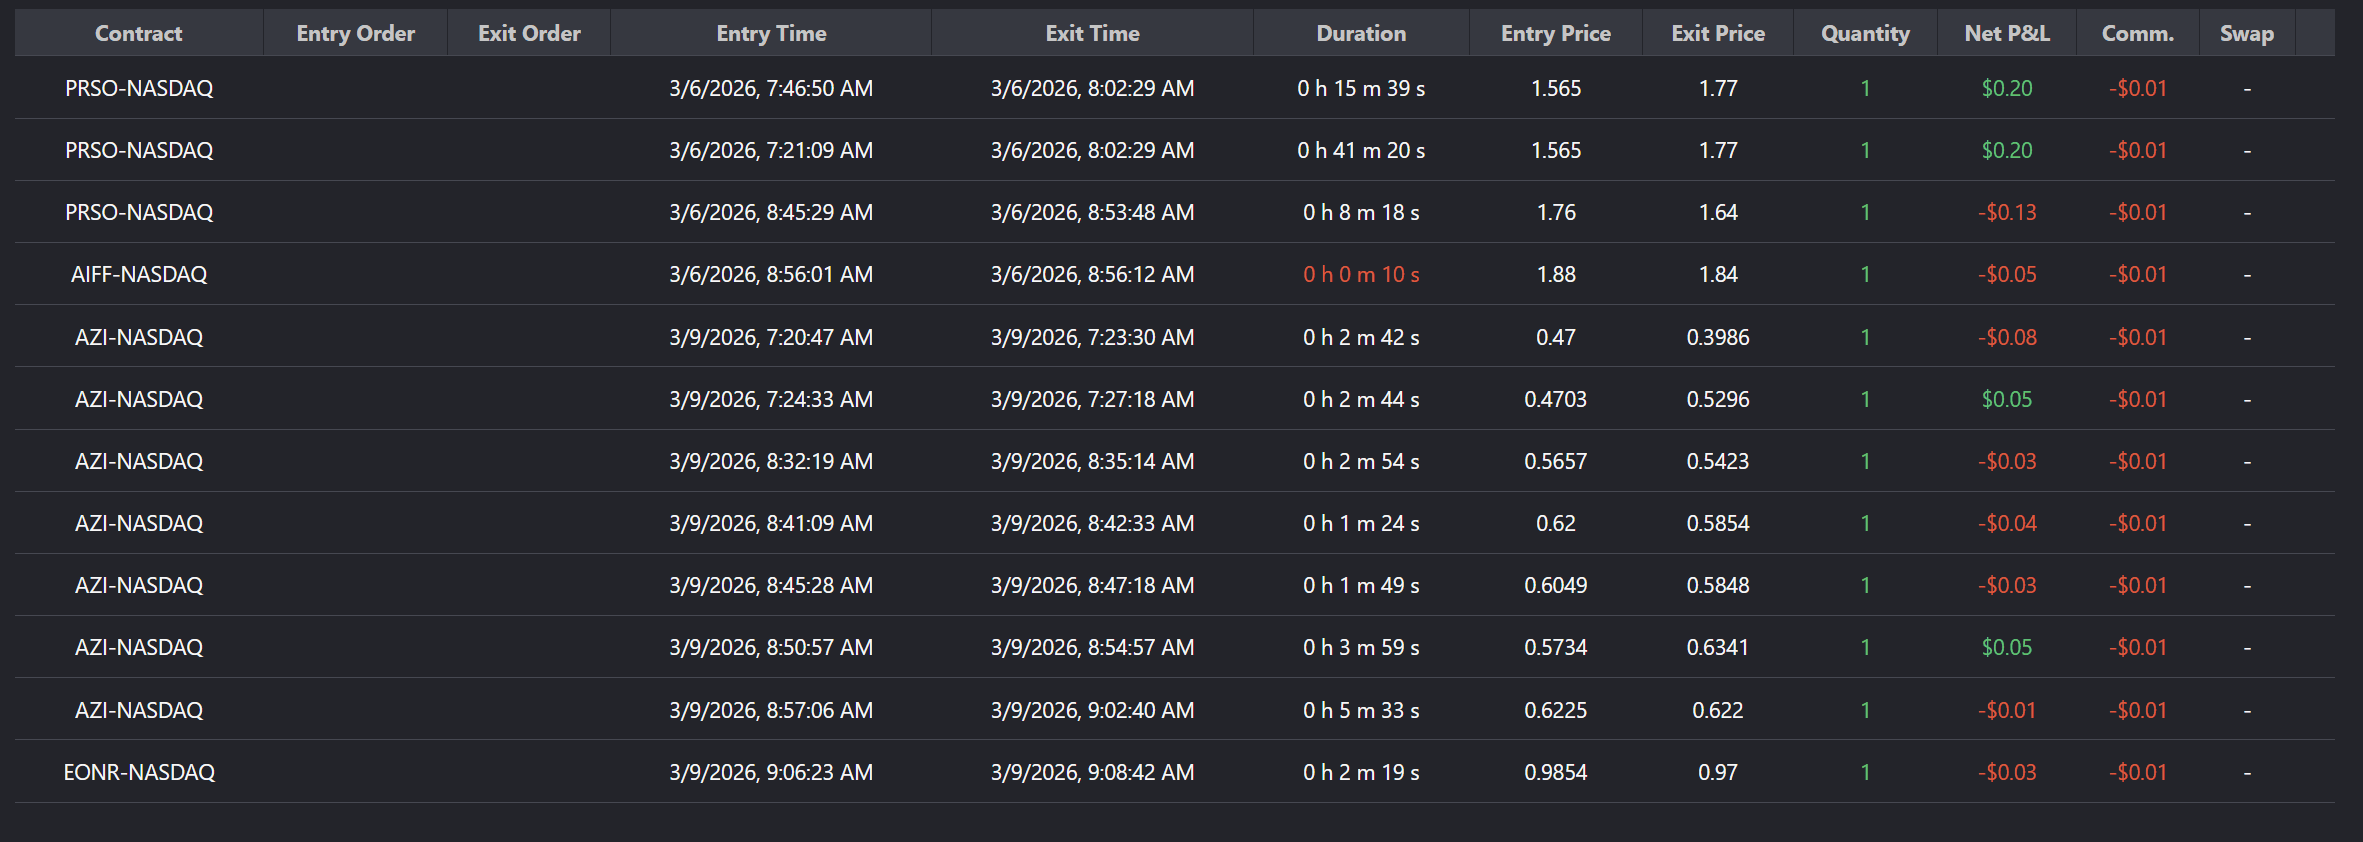Click the 0.5734 entry price cell
This screenshot has height=842, width=2363.
1555,647
